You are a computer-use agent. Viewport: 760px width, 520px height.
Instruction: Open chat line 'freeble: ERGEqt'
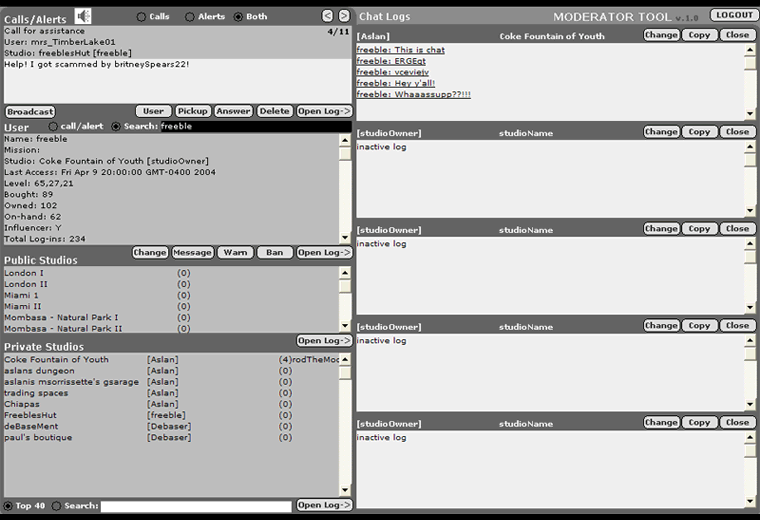pyautogui.click(x=391, y=61)
